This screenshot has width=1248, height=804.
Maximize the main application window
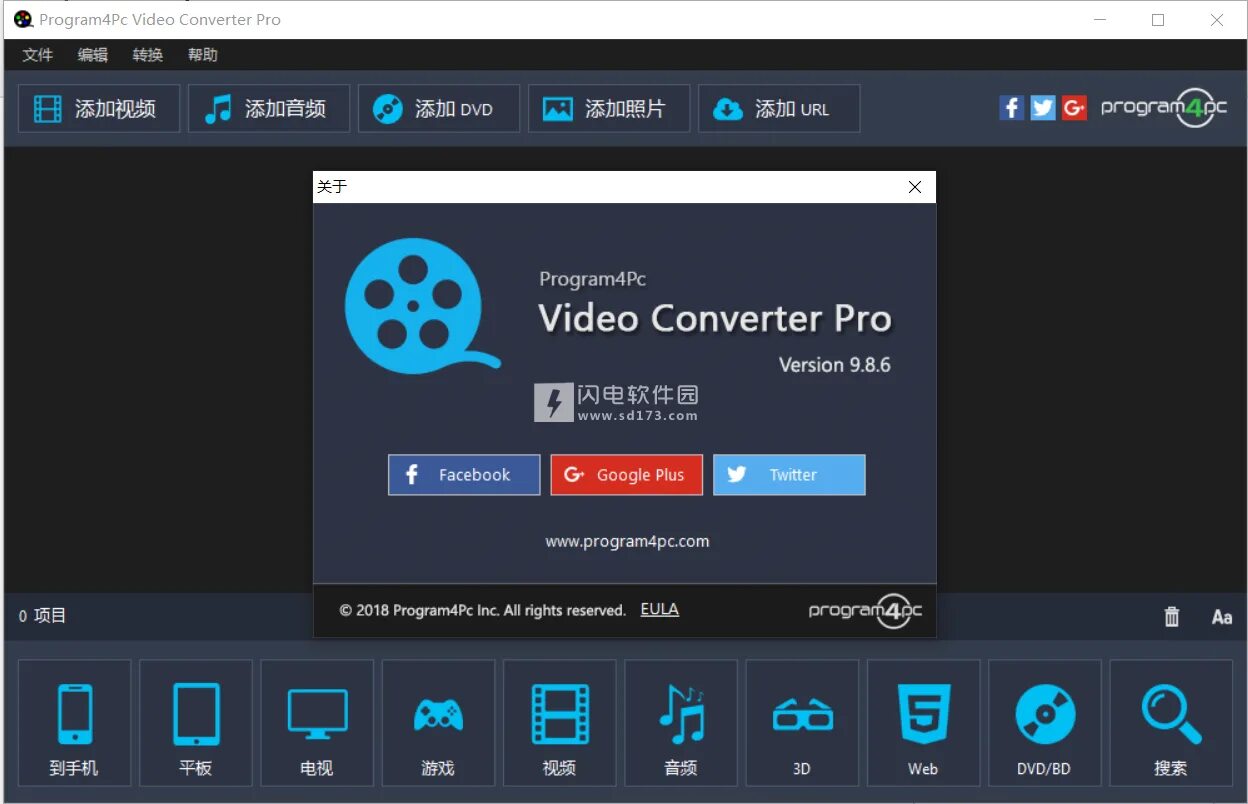click(x=1158, y=20)
